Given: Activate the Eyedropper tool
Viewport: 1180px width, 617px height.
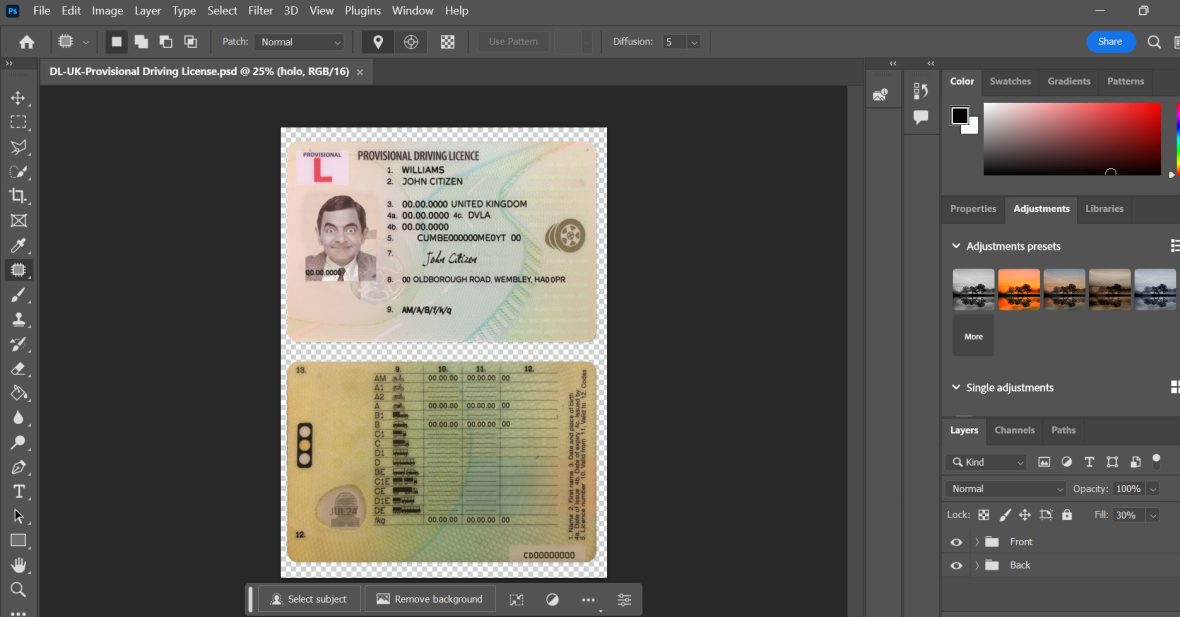Looking at the screenshot, I should [x=20, y=245].
